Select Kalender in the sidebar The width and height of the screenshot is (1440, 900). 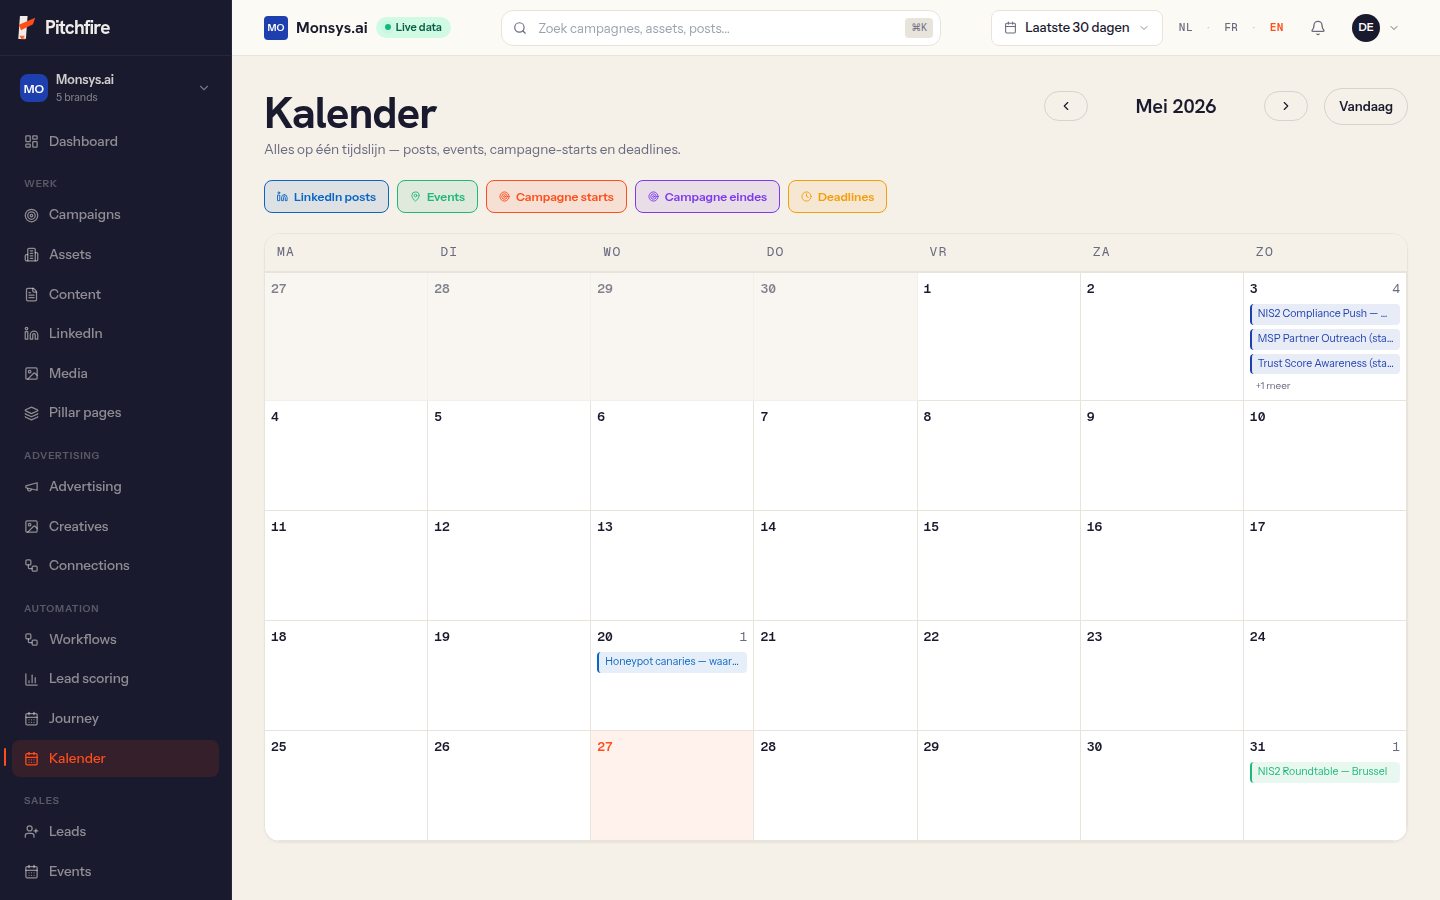[116, 758]
